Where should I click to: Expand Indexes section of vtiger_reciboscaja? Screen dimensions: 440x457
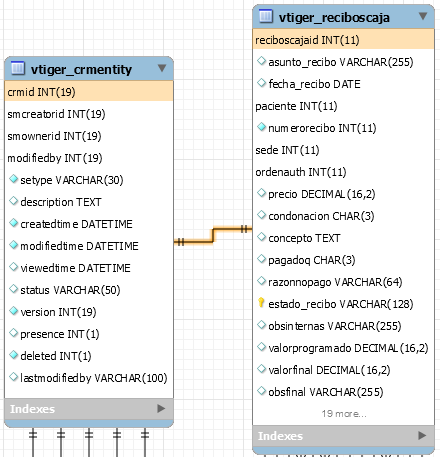tap(422, 435)
